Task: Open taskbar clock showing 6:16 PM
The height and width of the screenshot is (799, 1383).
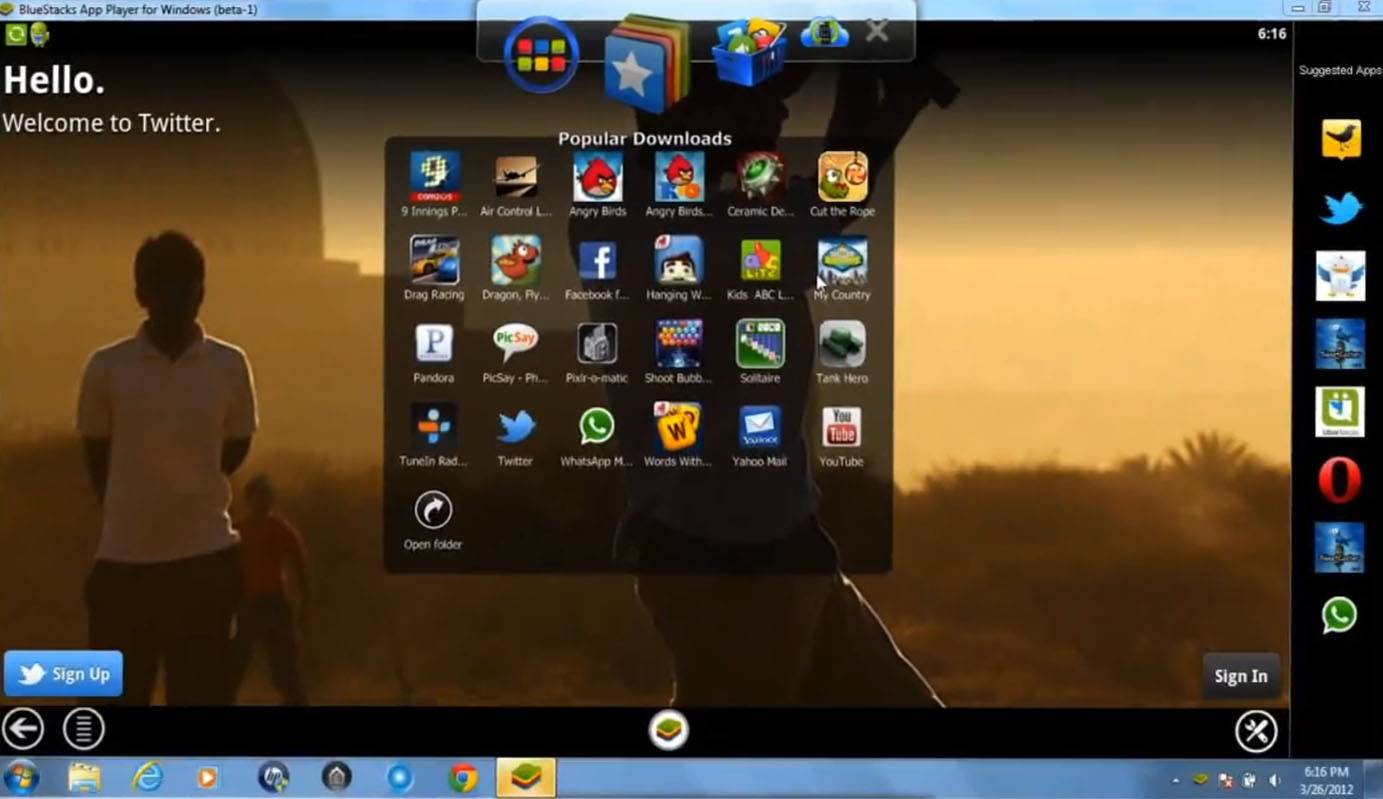Action: pos(1325,779)
